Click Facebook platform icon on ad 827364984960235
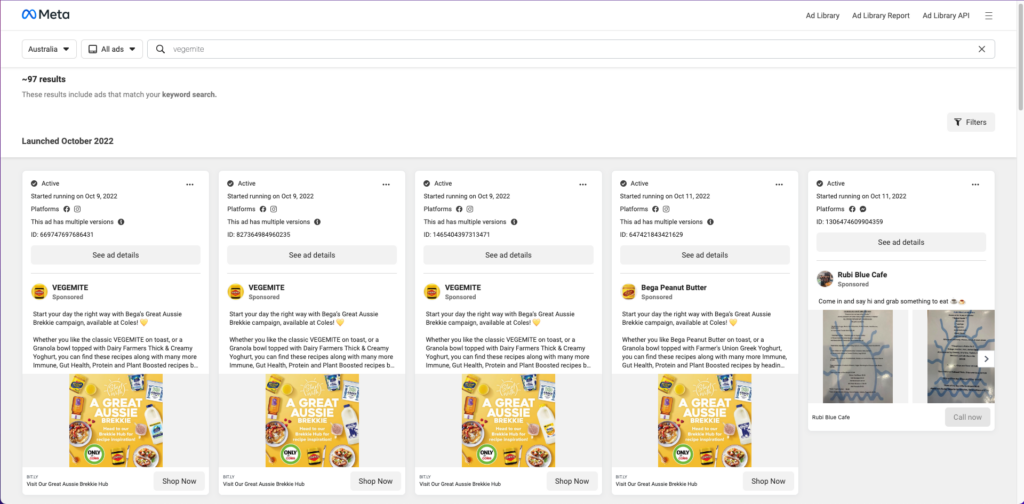Image resolution: width=1024 pixels, height=504 pixels. pyautogui.click(x=263, y=209)
